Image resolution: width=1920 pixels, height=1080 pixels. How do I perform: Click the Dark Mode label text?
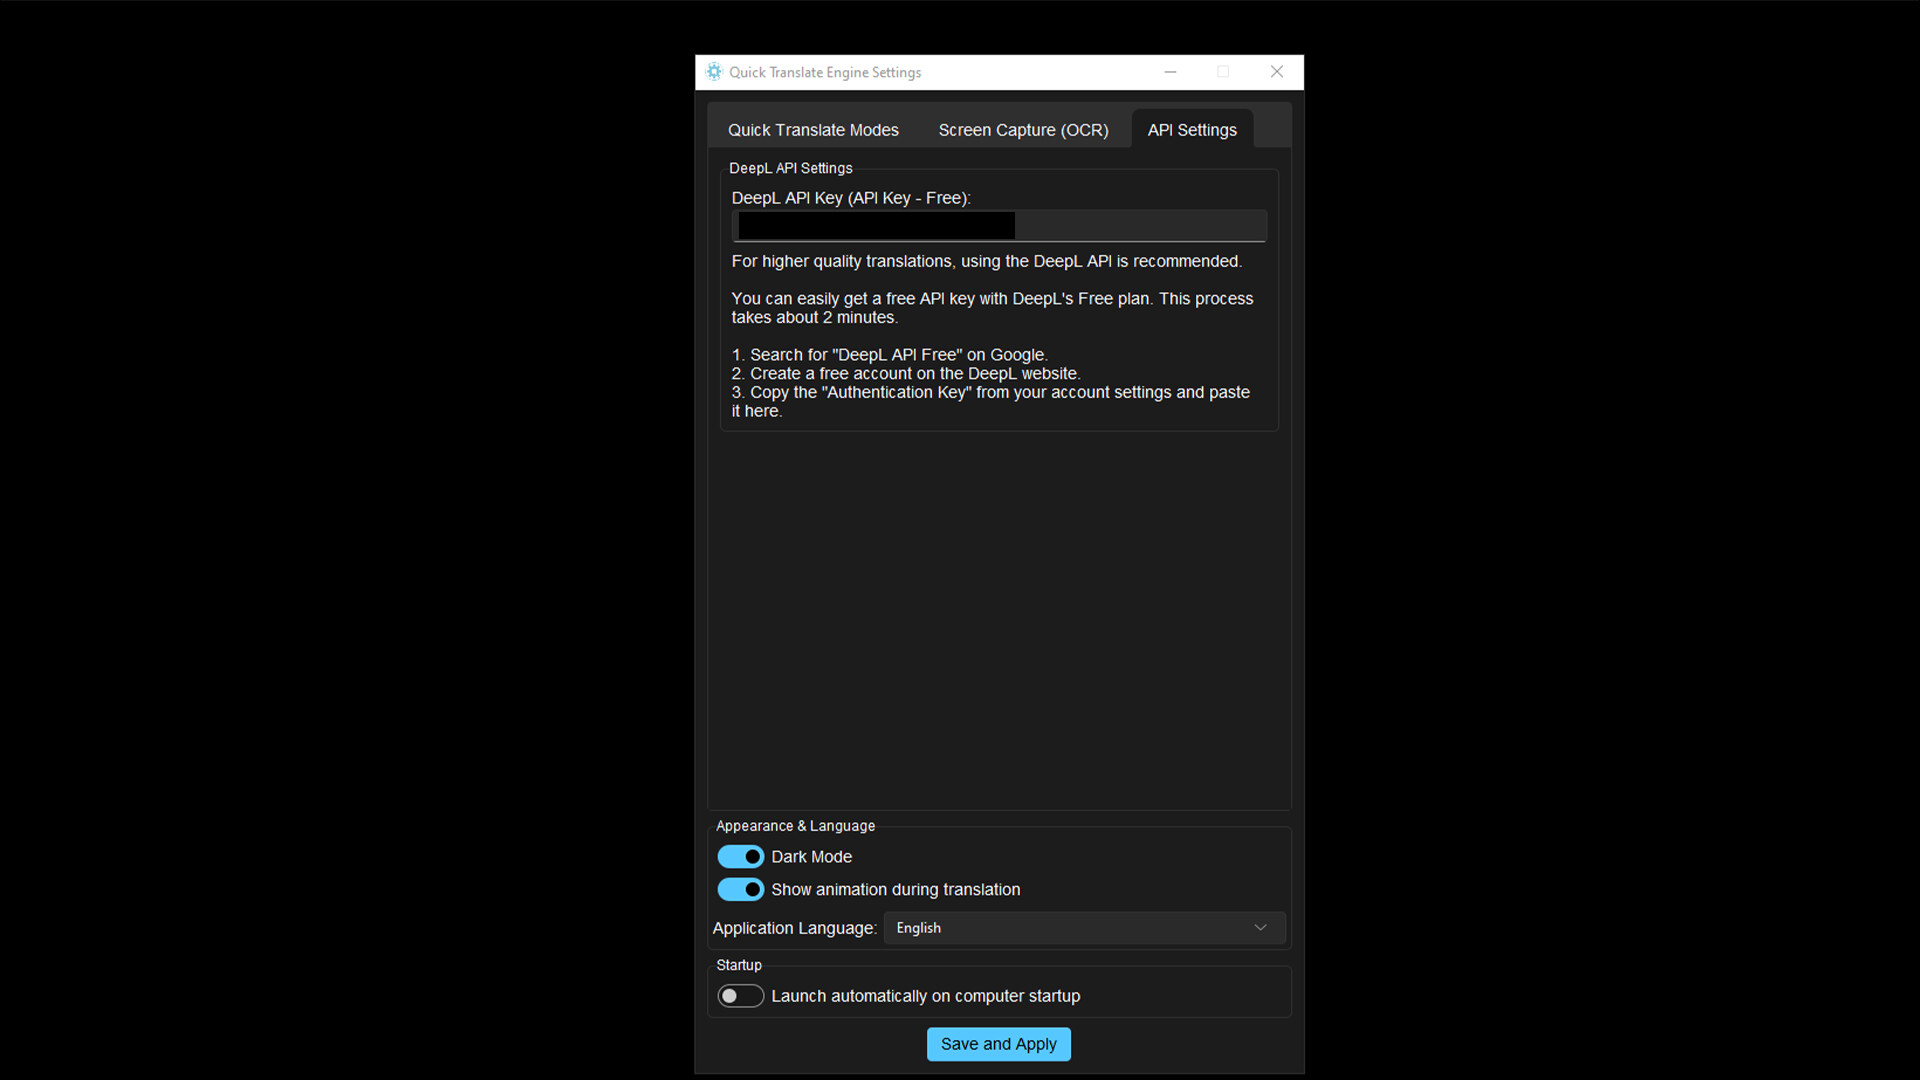click(x=811, y=857)
